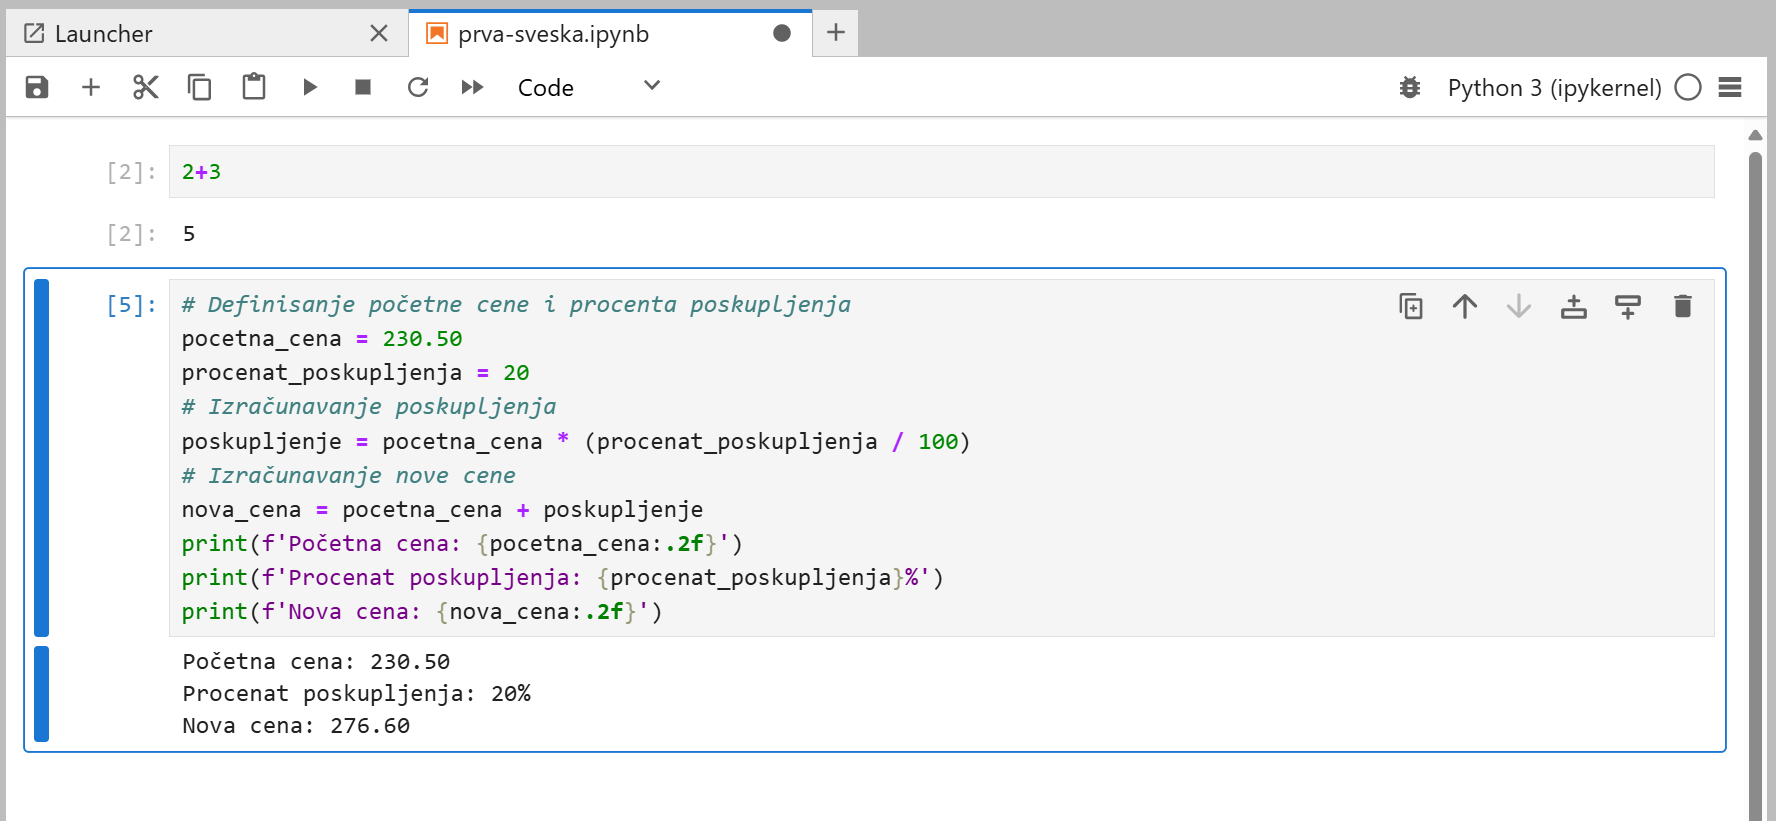Paste a cell using the clipboard icon
This screenshot has height=821, width=1776.
(x=254, y=87)
